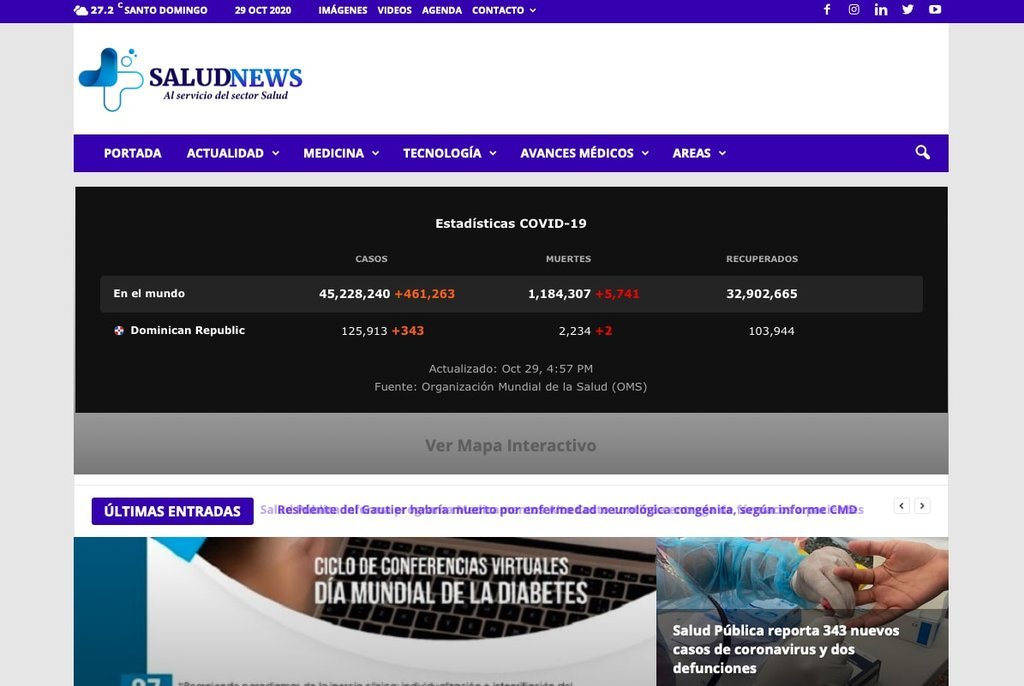1024x686 pixels.
Task: Open the LinkedIn icon
Action: click(881, 10)
